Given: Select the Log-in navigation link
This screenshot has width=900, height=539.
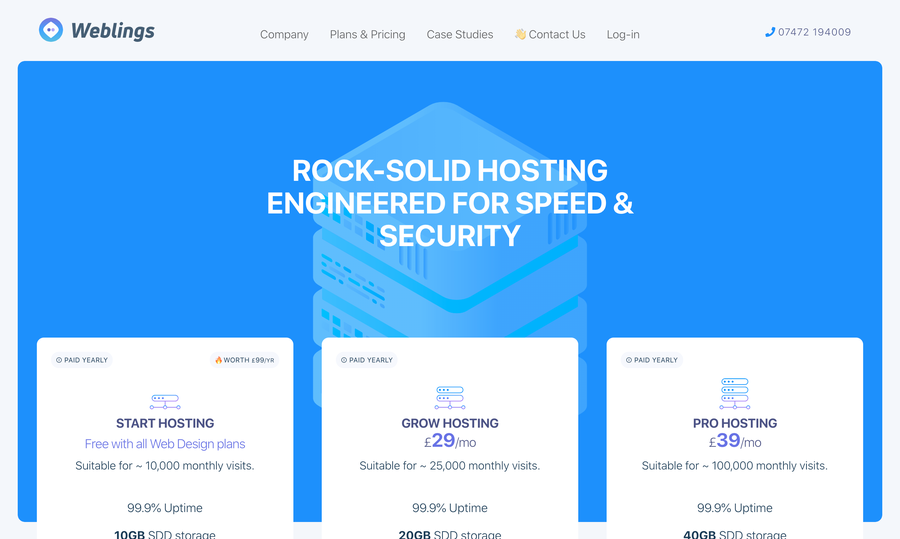Looking at the screenshot, I should click(x=623, y=34).
